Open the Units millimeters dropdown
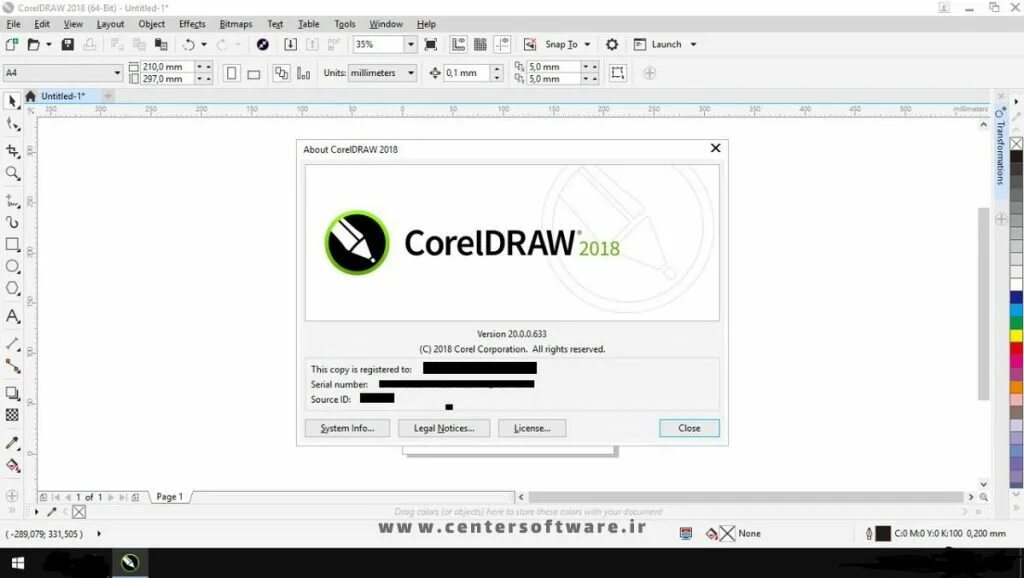1024x578 pixels. (411, 72)
